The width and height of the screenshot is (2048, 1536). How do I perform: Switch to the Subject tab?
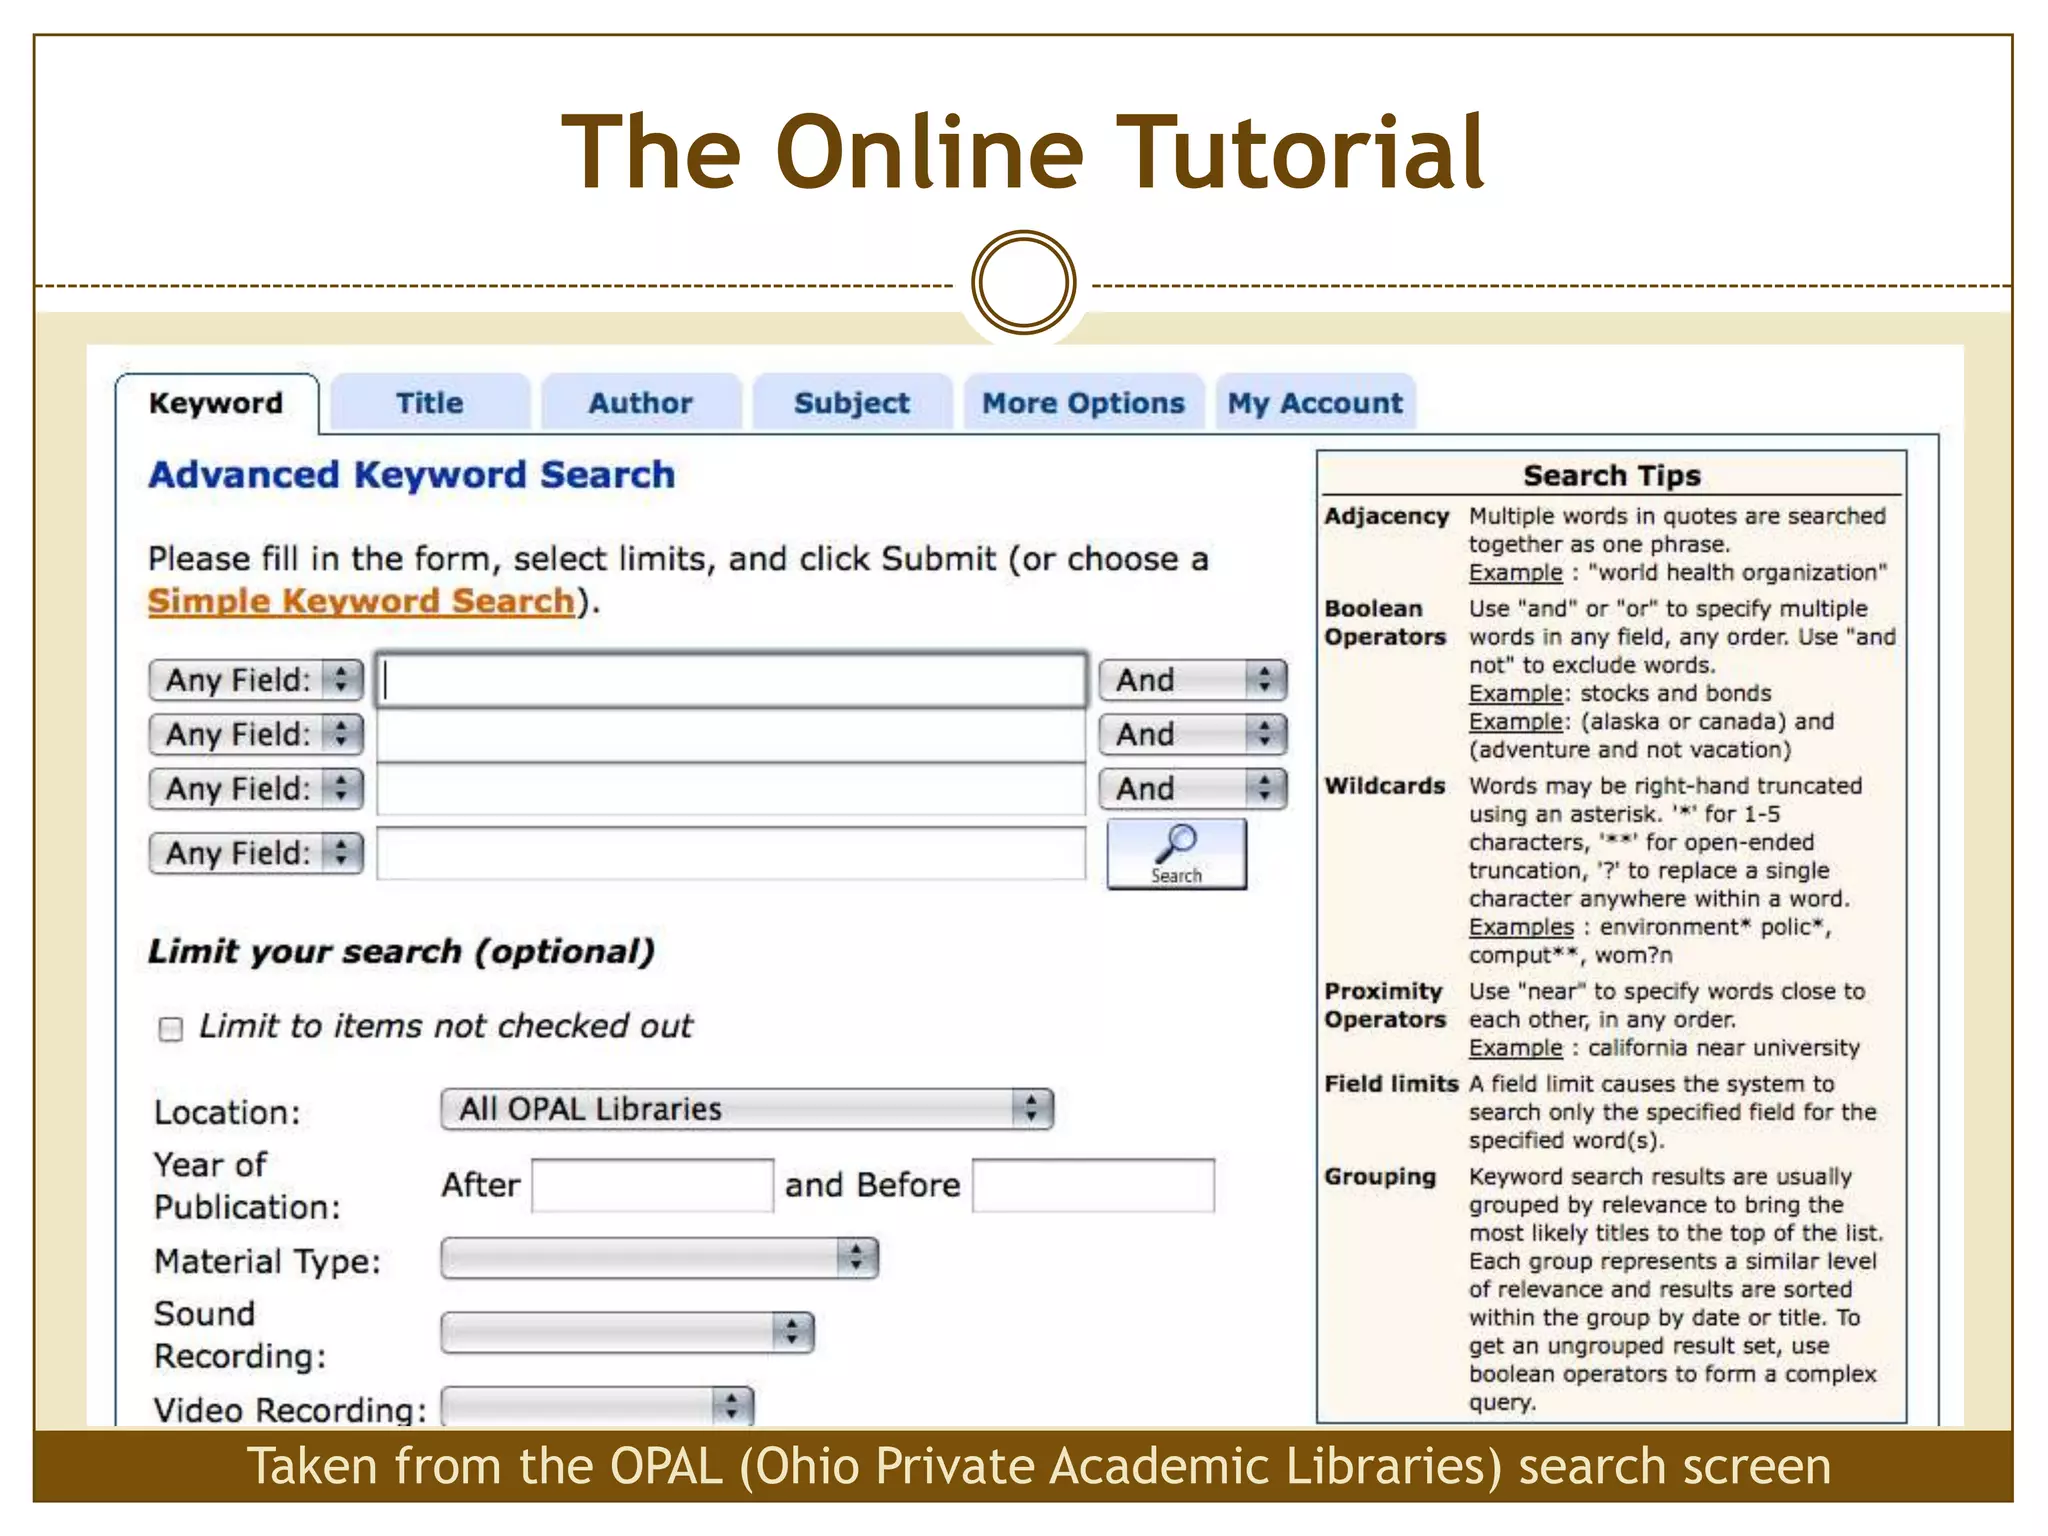click(852, 403)
